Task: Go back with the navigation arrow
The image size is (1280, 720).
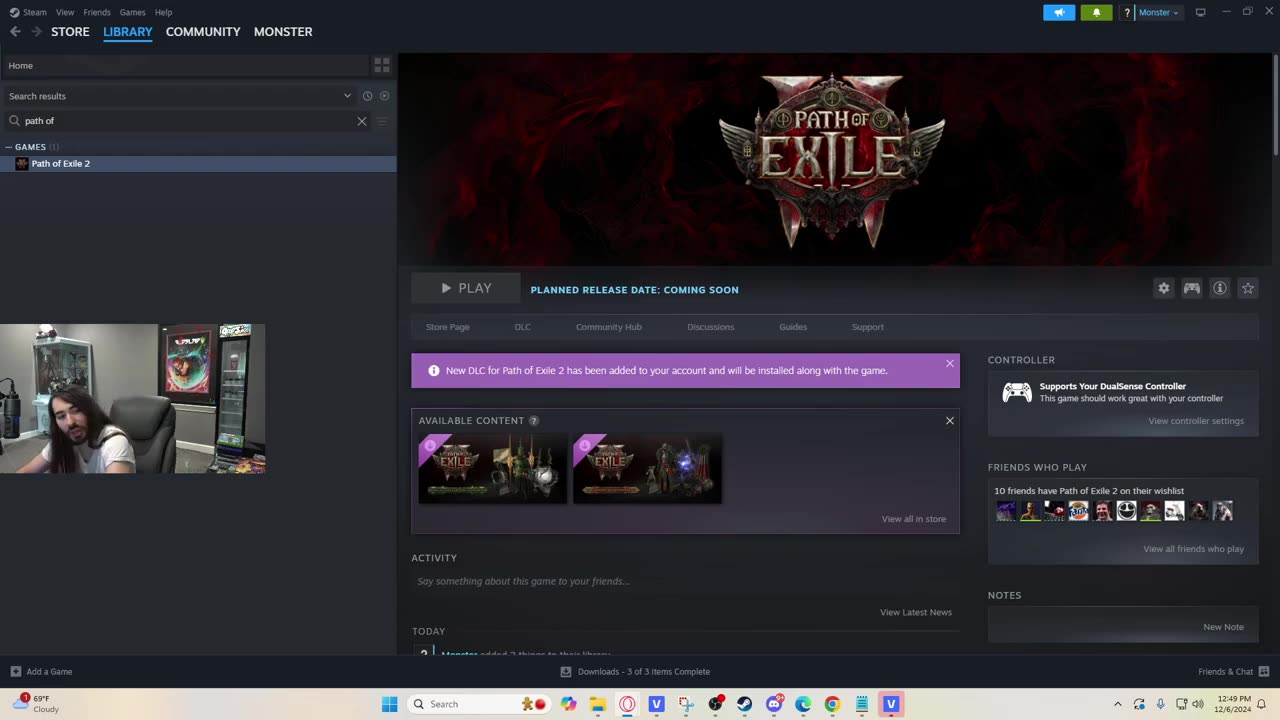Action: coord(15,32)
